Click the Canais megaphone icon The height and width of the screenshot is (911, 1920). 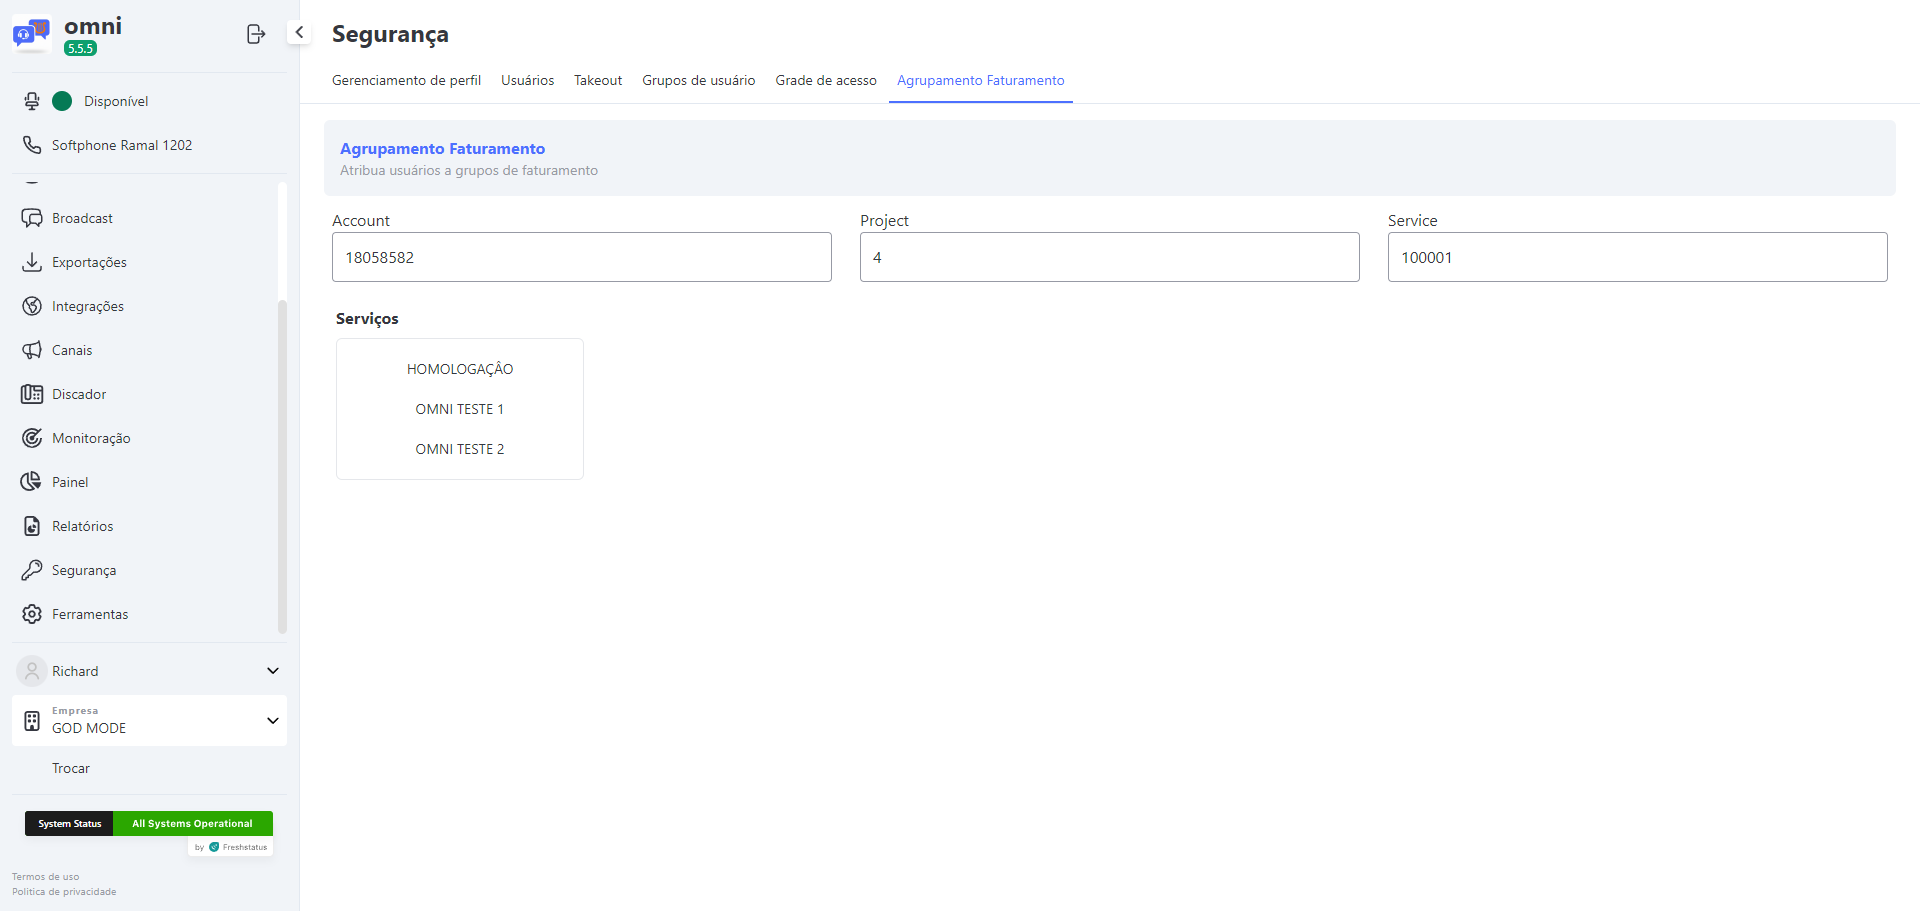coord(32,350)
